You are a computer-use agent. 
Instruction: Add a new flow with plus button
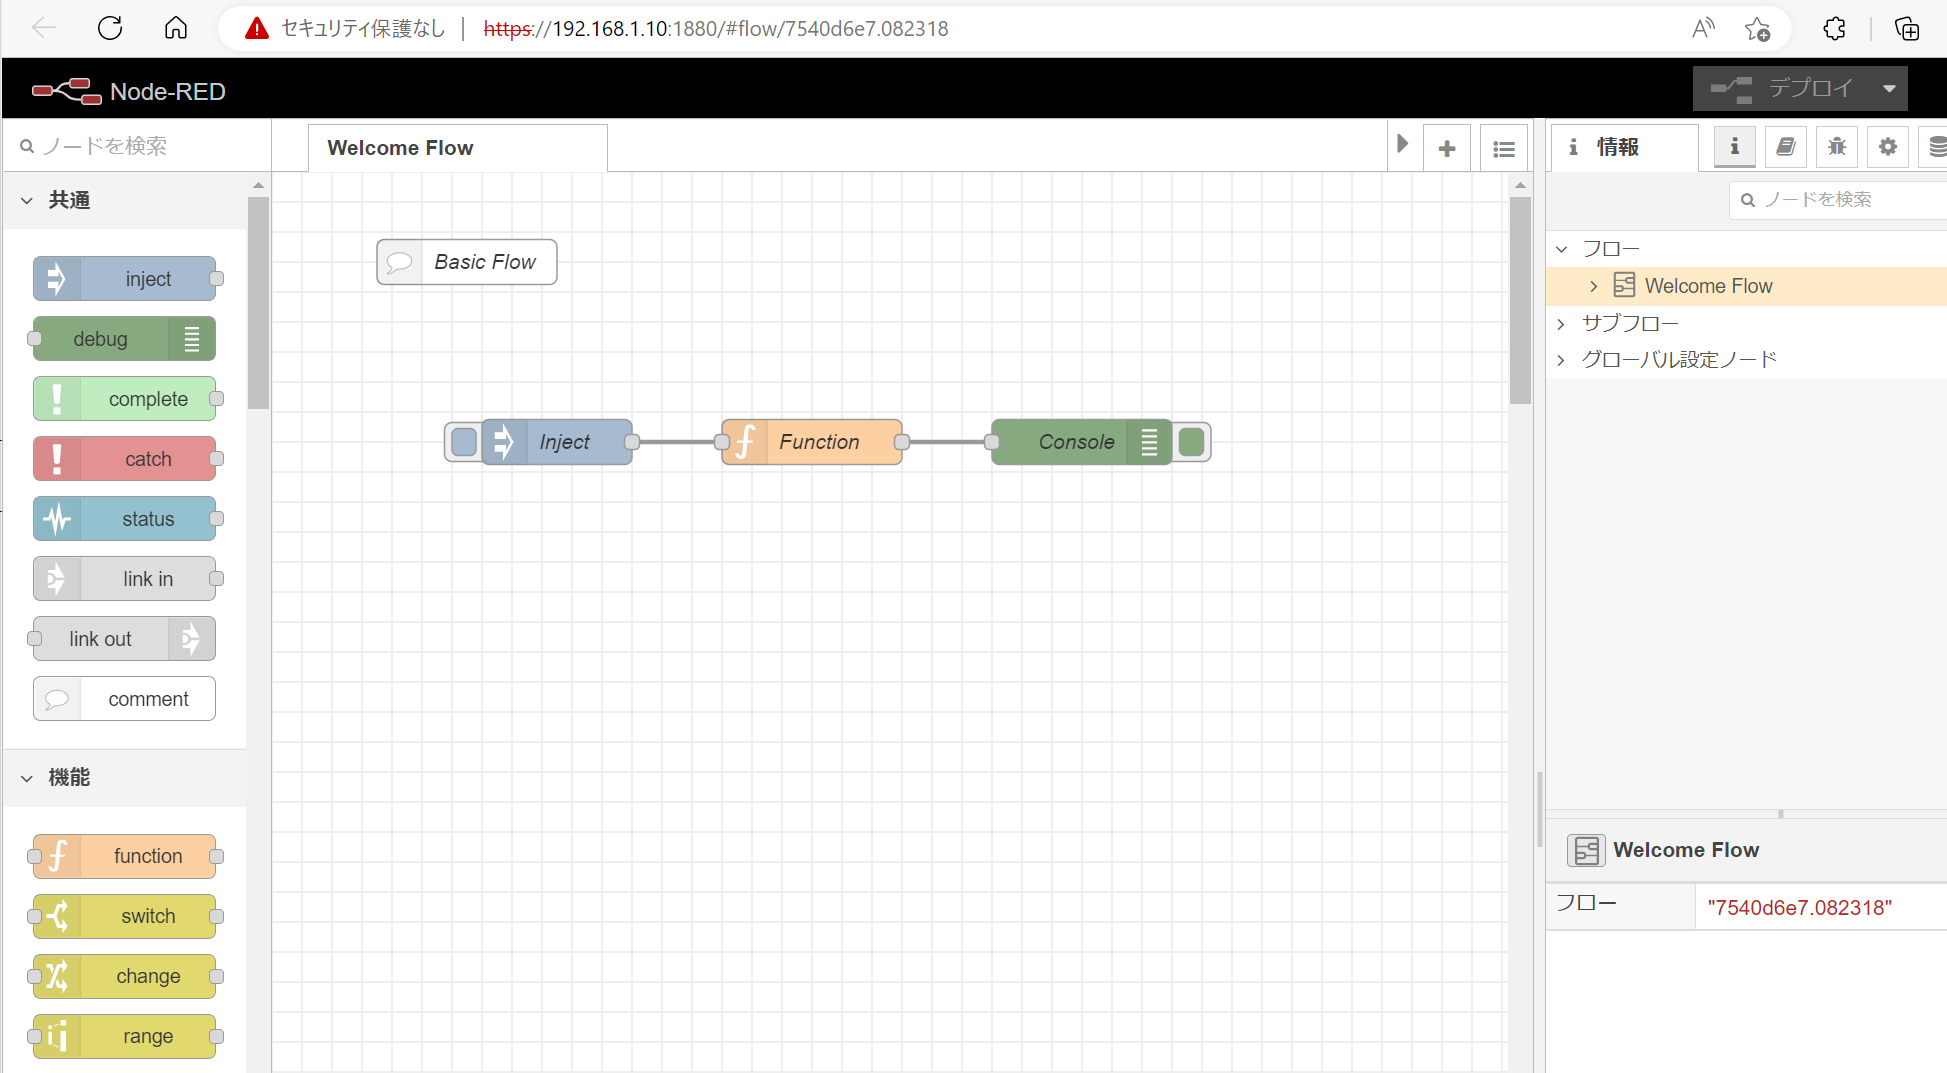click(1446, 149)
